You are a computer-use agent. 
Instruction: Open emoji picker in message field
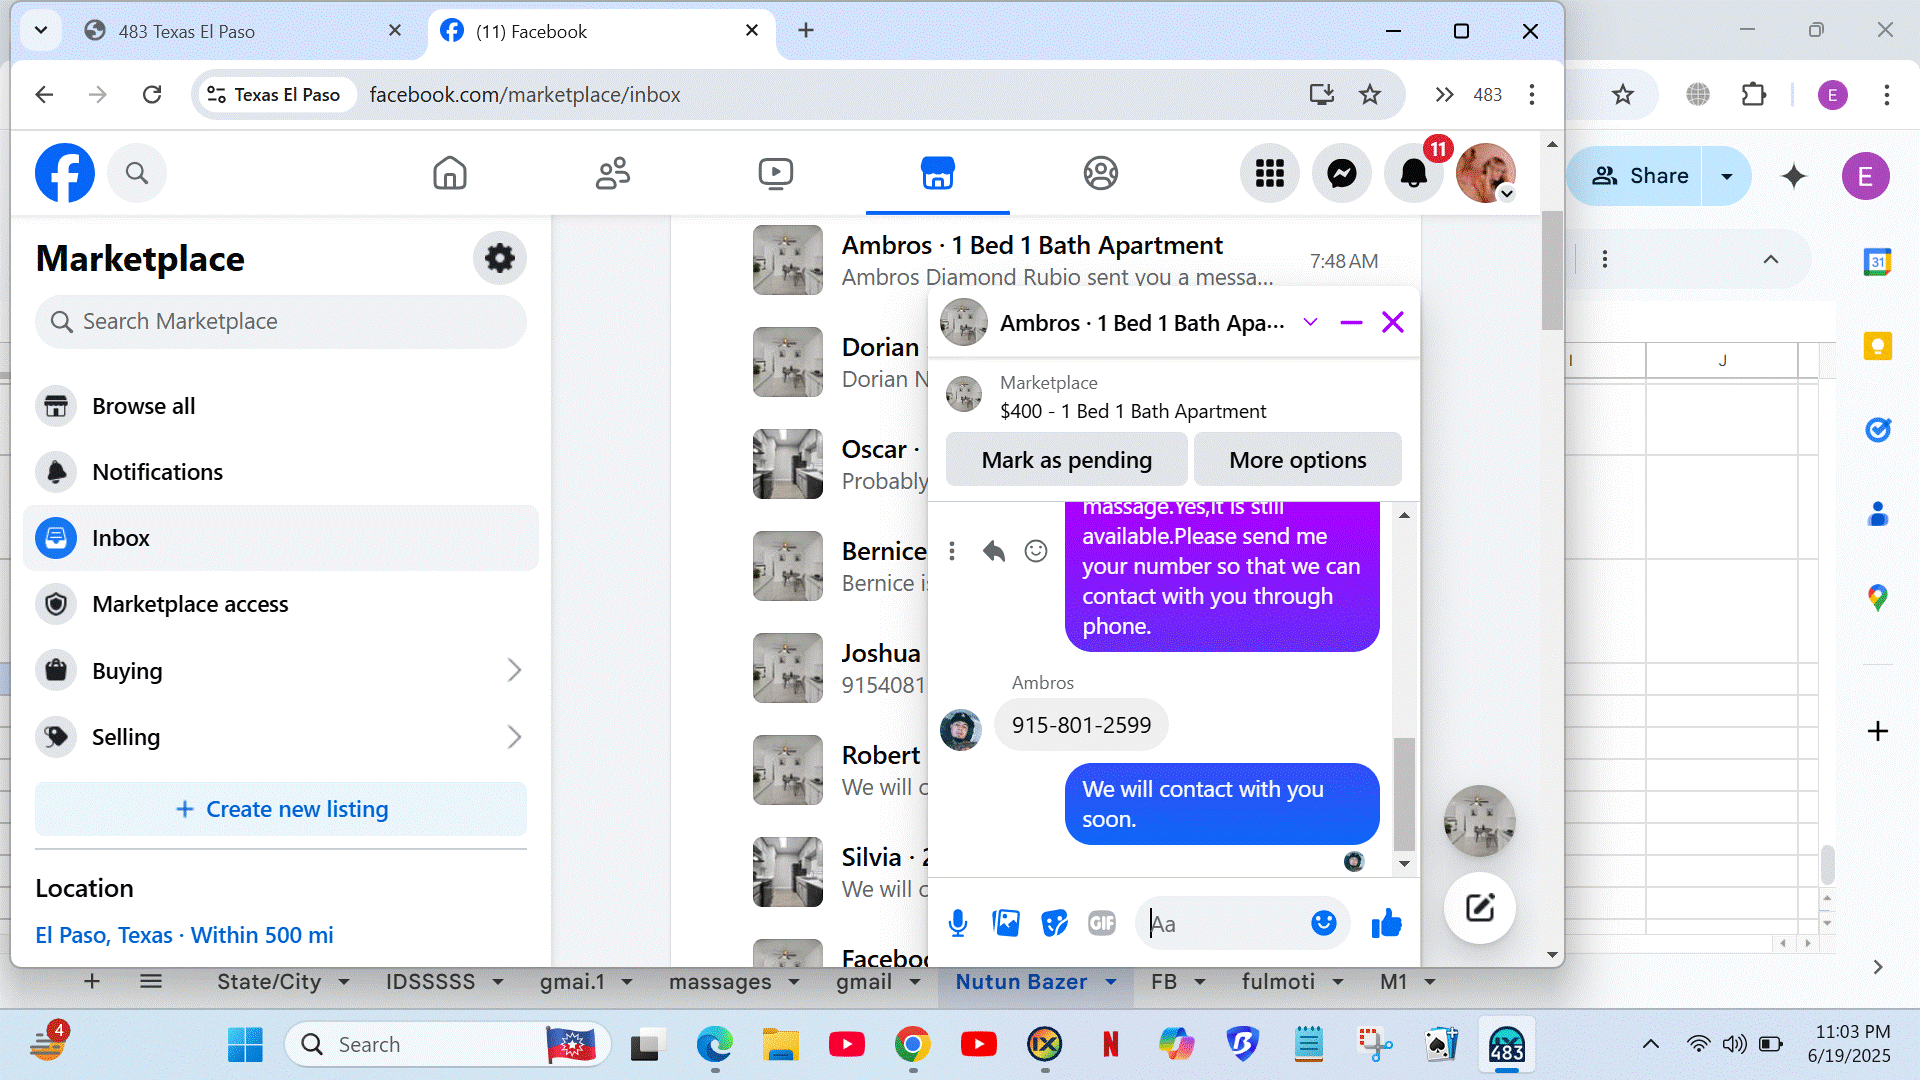click(x=1323, y=923)
